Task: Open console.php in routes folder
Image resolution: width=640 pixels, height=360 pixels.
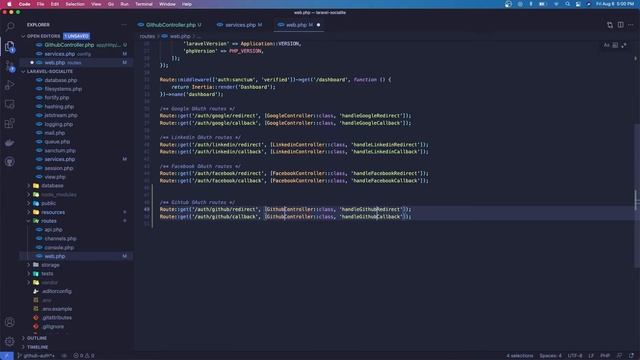Action: point(76,247)
